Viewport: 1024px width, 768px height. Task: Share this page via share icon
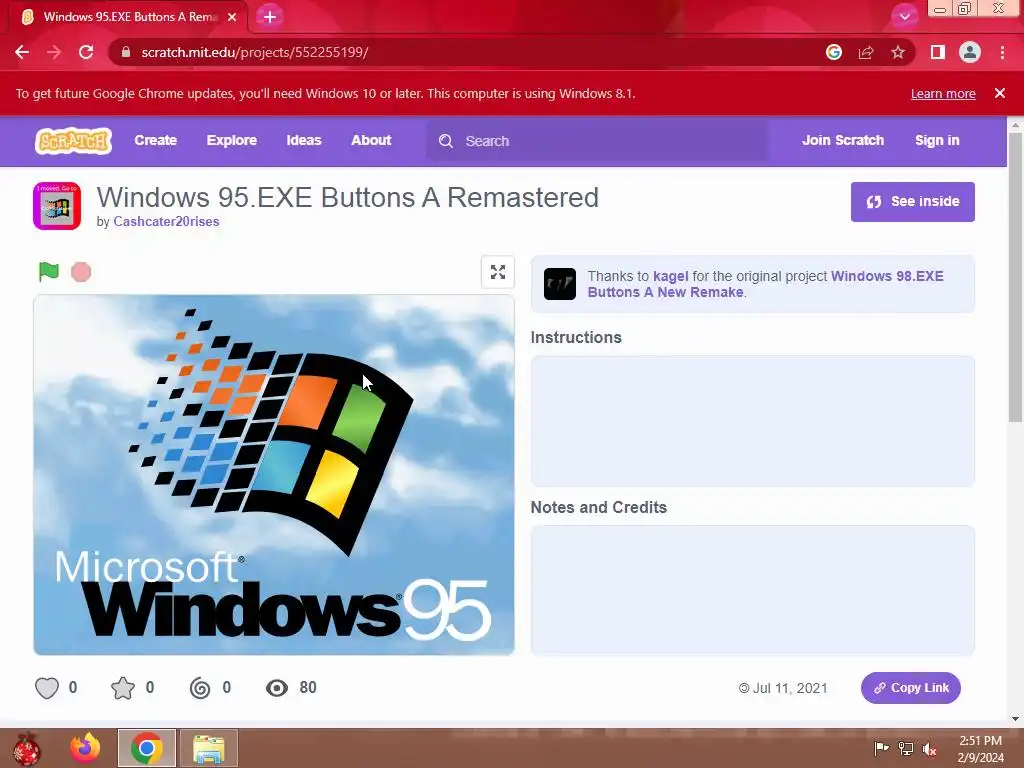point(866,52)
